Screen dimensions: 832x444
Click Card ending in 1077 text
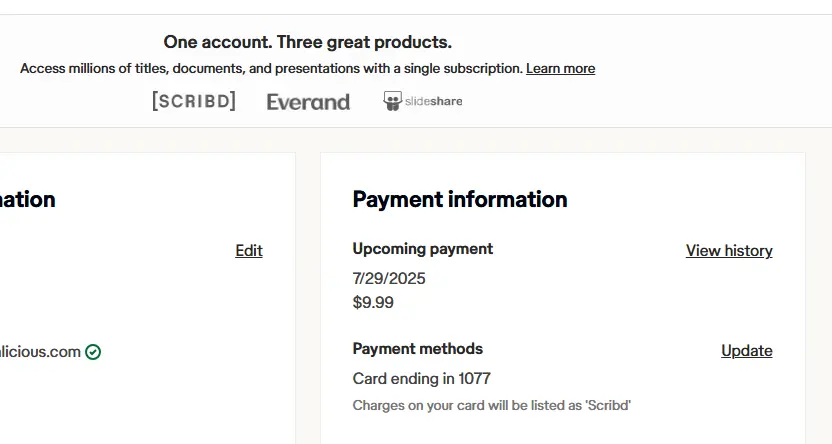[421, 378]
